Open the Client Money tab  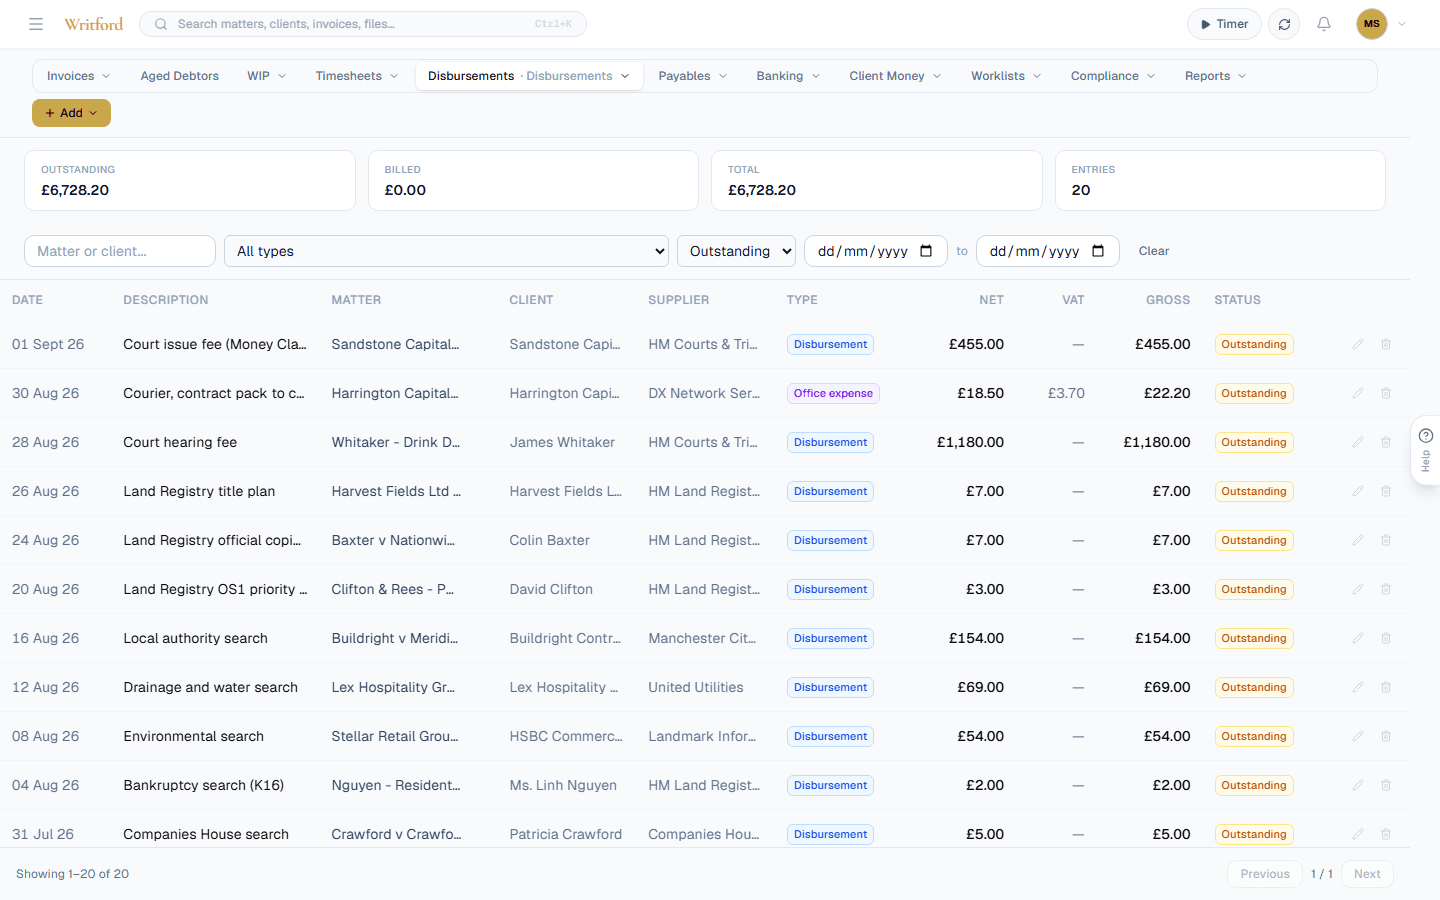(x=895, y=76)
